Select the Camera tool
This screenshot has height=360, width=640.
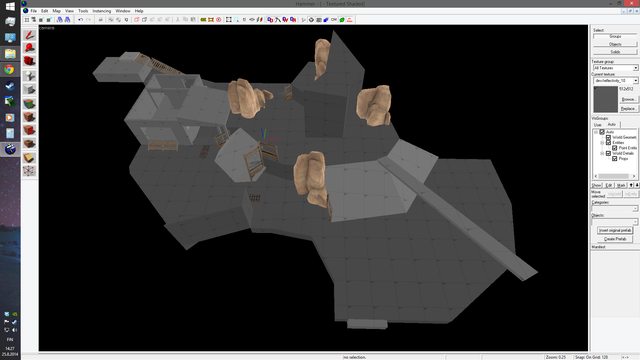point(29,62)
